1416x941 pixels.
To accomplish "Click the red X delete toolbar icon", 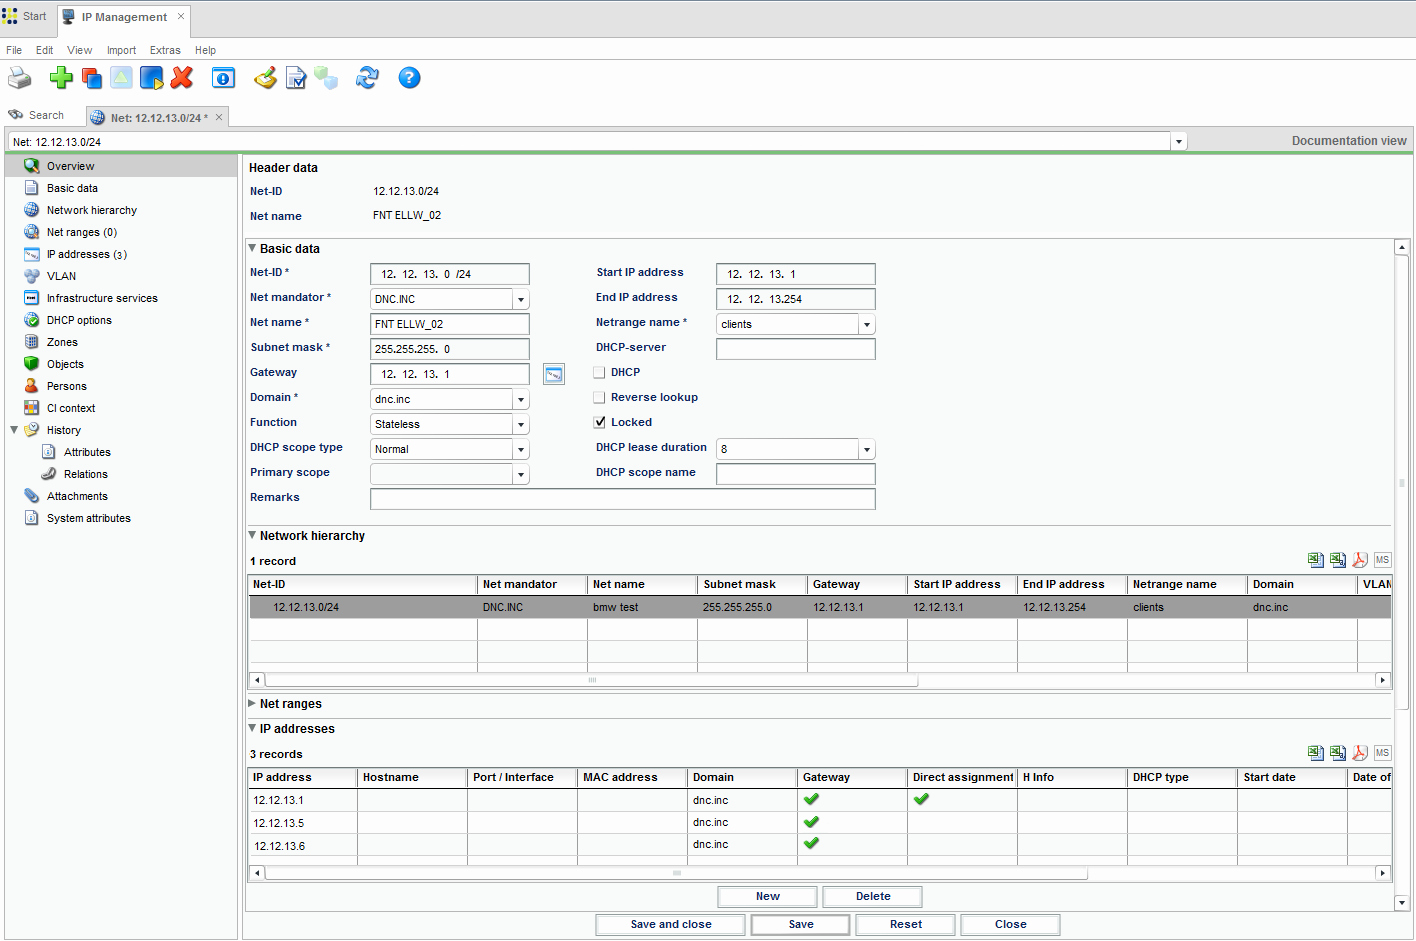I will click(x=182, y=78).
